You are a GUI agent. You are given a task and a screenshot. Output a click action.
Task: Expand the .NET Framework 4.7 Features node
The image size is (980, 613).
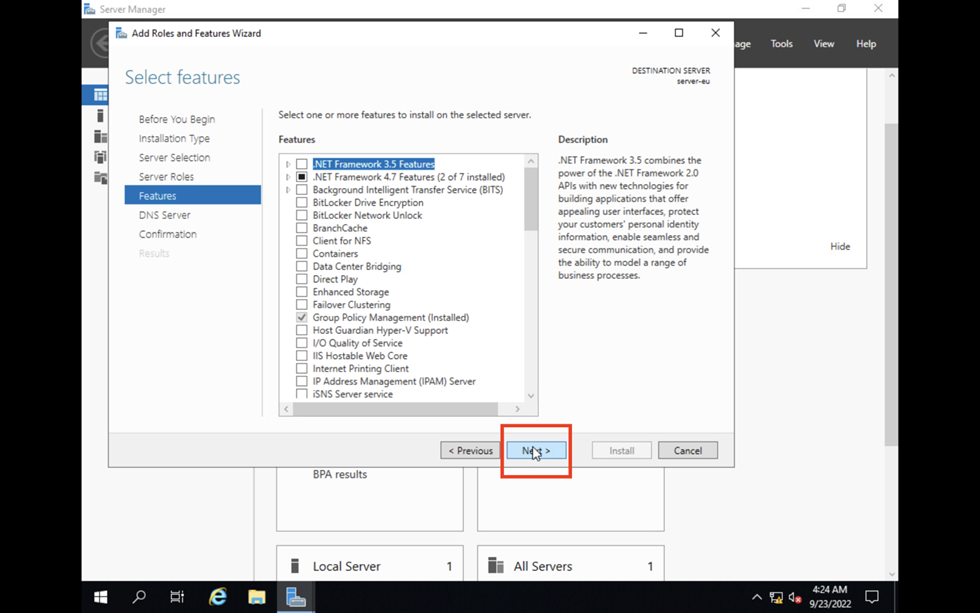click(x=288, y=177)
